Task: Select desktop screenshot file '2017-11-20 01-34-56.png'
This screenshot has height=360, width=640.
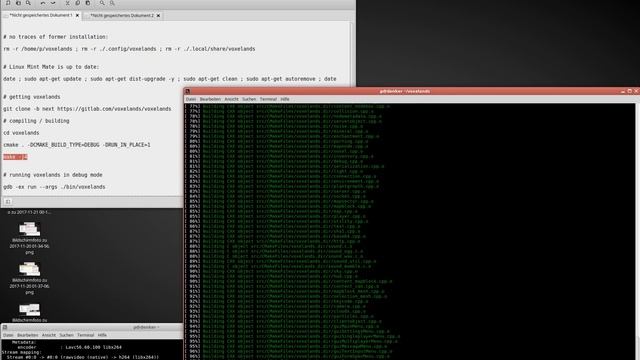Action: 29,238
